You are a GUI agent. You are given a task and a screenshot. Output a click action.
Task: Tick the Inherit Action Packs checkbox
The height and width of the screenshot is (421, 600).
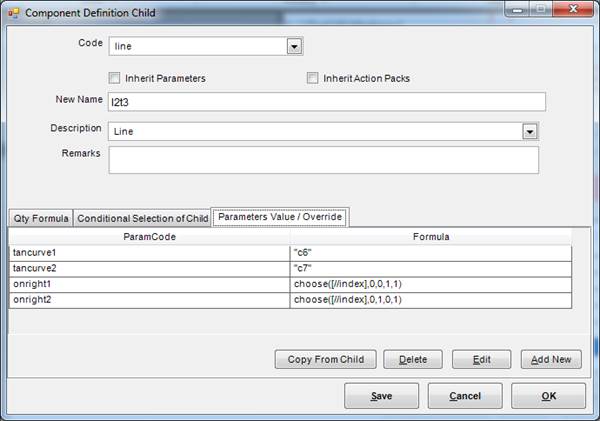point(313,78)
